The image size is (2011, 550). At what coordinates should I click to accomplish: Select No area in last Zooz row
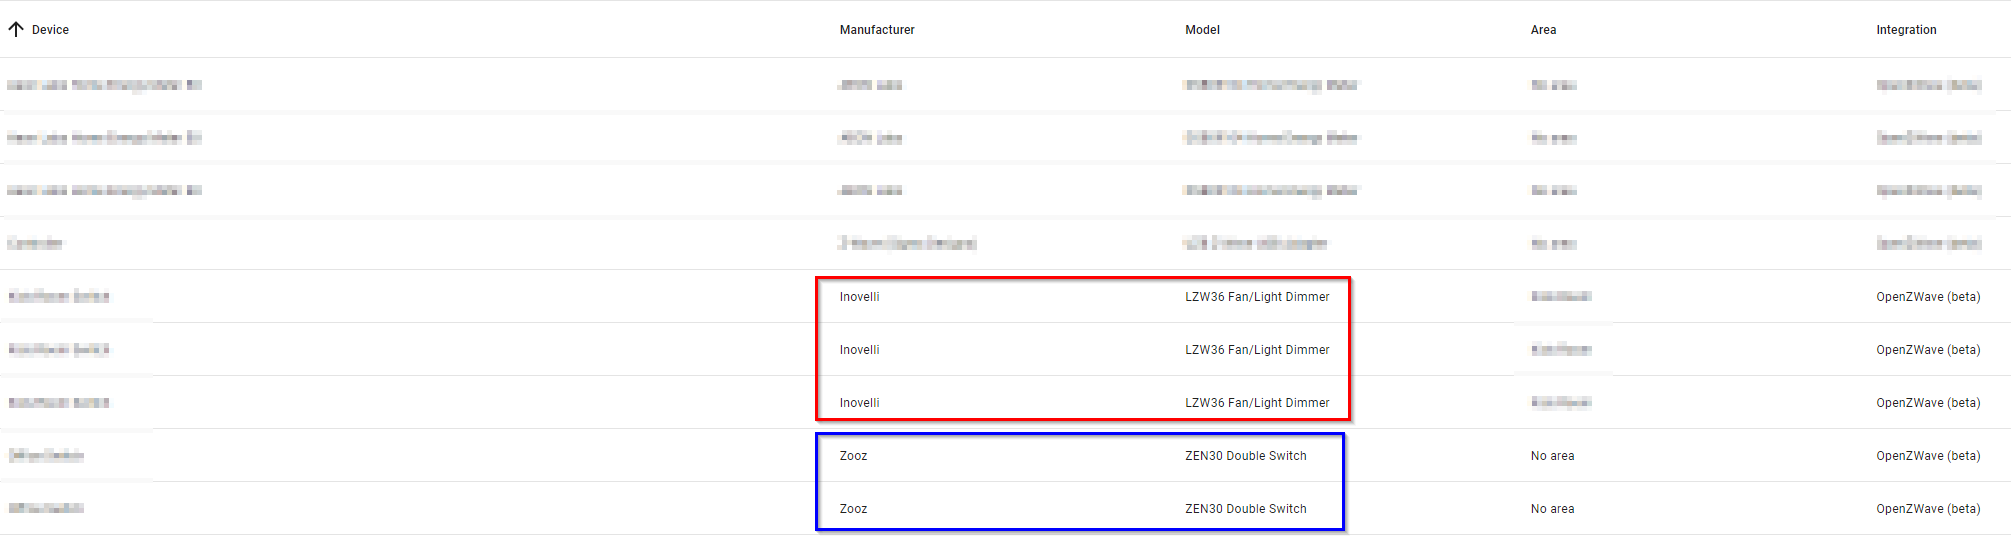coord(1552,509)
